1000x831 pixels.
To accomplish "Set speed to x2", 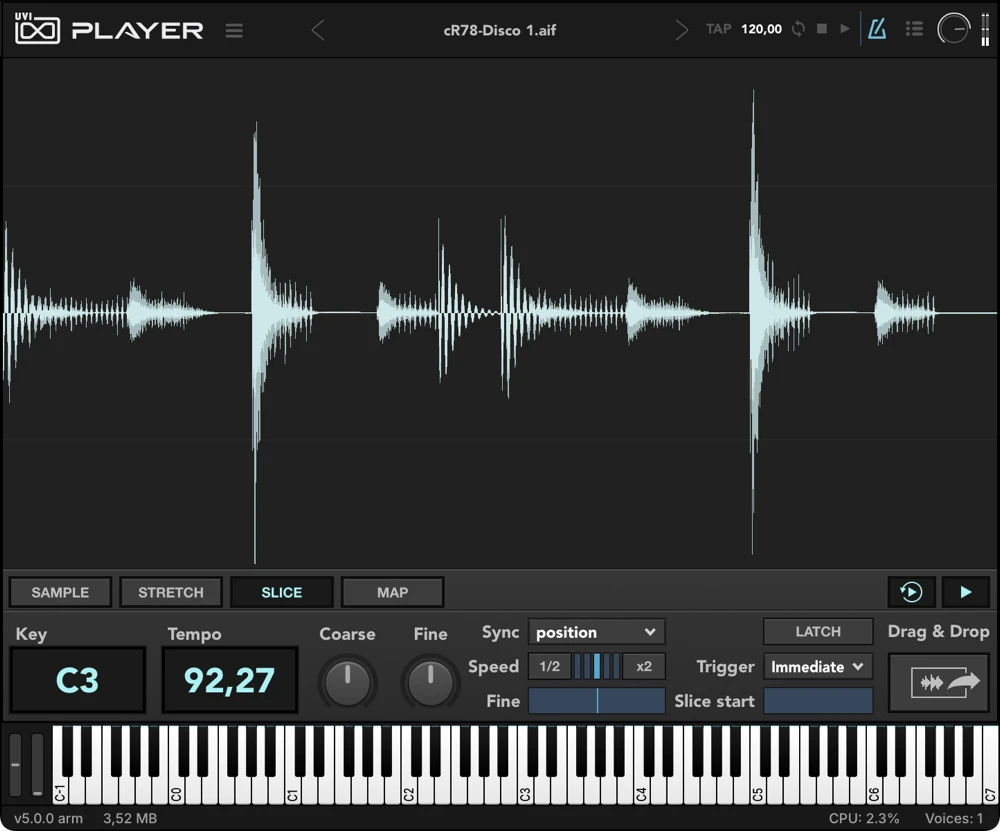I will (x=643, y=666).
